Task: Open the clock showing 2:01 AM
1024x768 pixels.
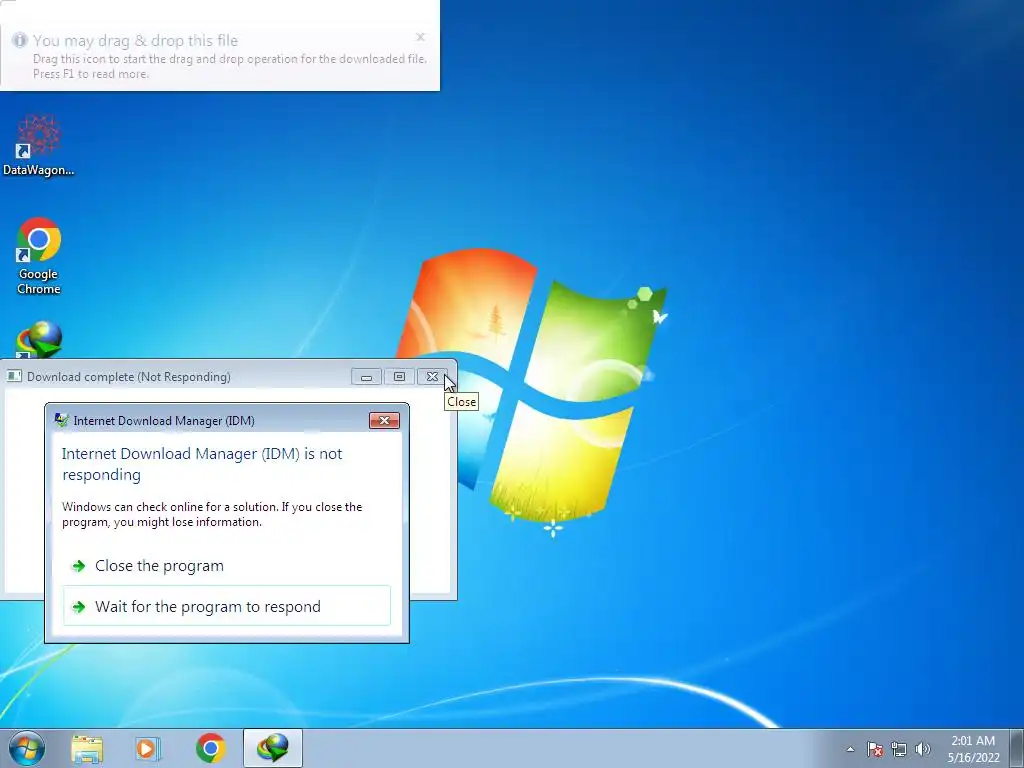Action: [x=973, y=749]
